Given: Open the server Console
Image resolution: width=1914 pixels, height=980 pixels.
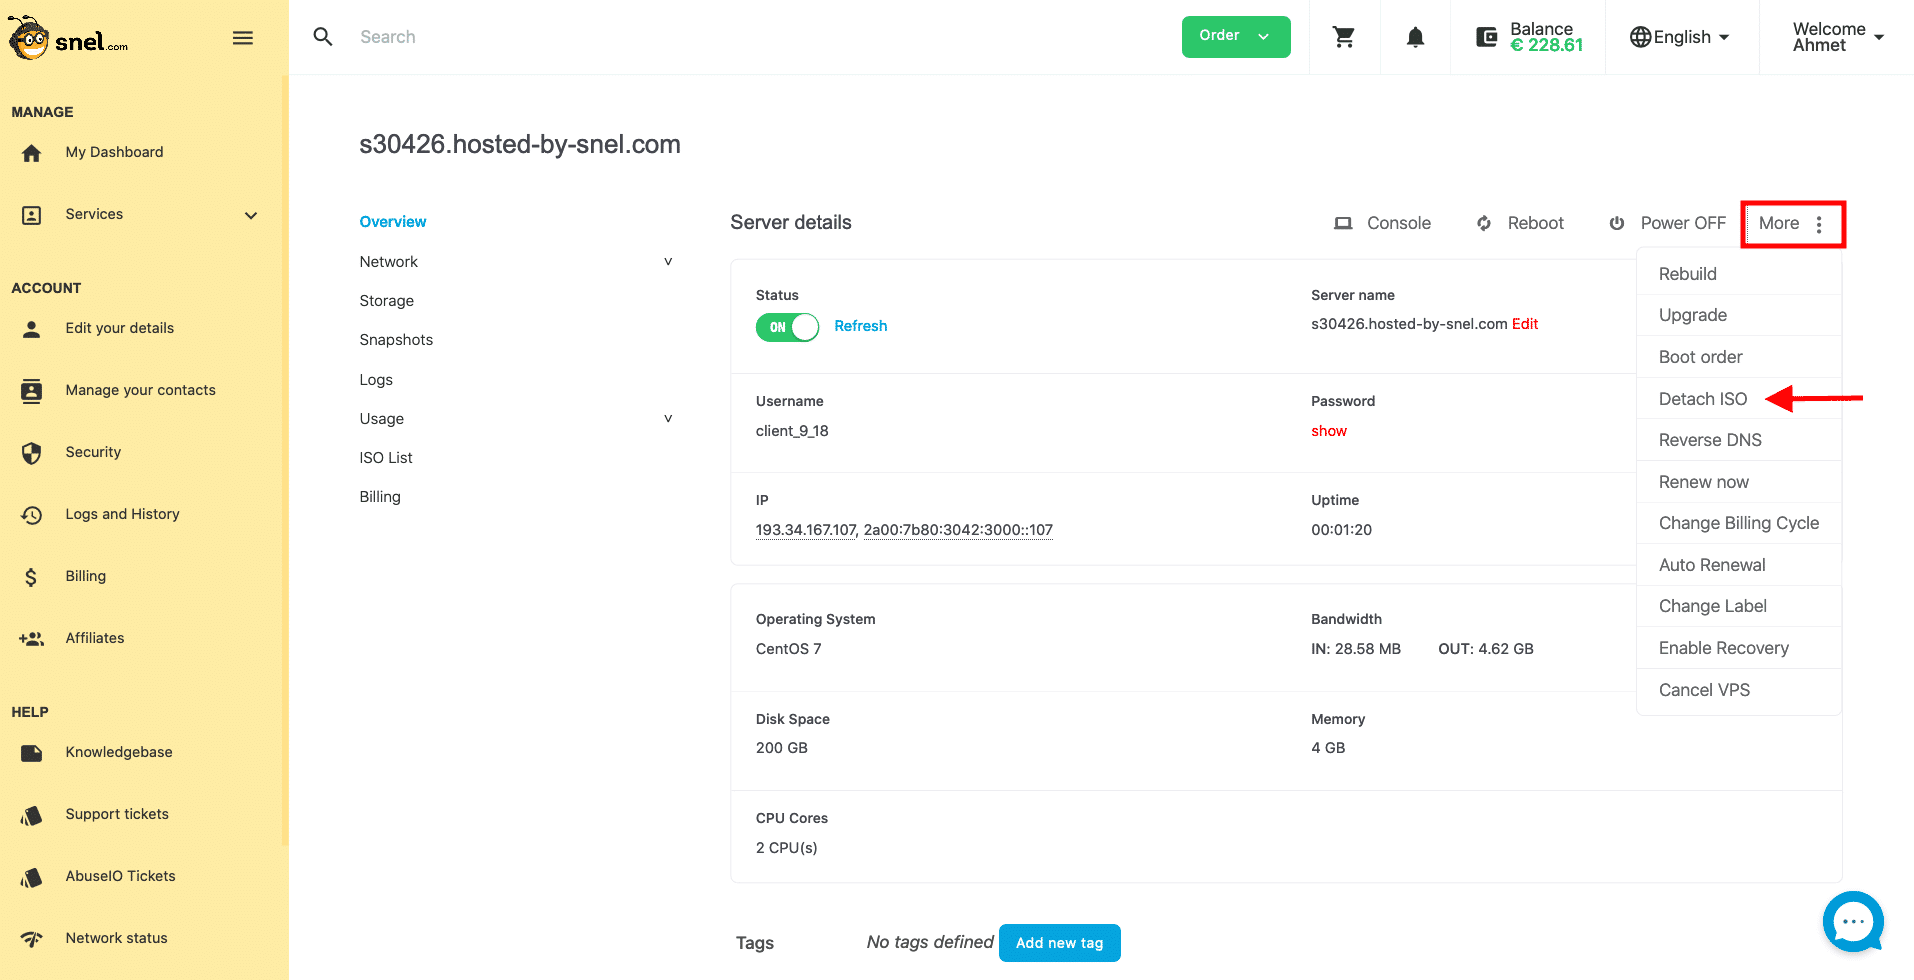Looking at the screenshot, I should pyautogui.click(x=1382, y=223).
